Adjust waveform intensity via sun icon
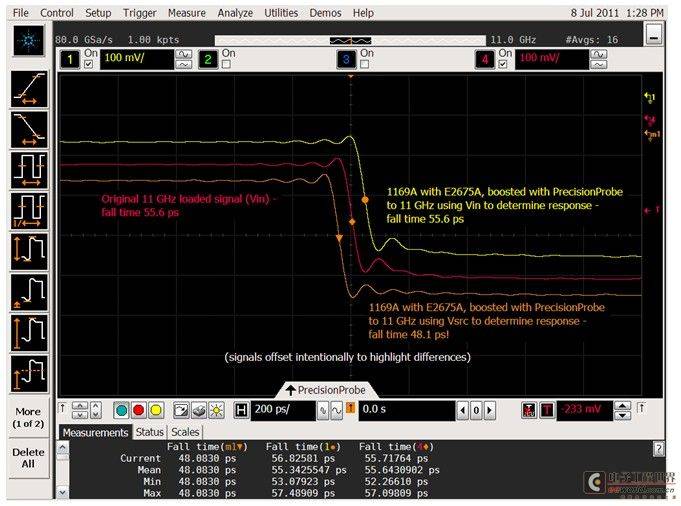Screen dimensions: 681x506 pos(216,410)
